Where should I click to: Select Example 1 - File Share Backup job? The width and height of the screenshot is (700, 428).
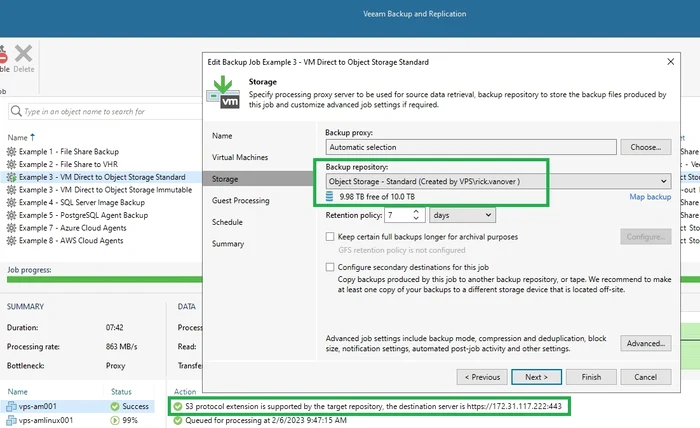point(69,152)
